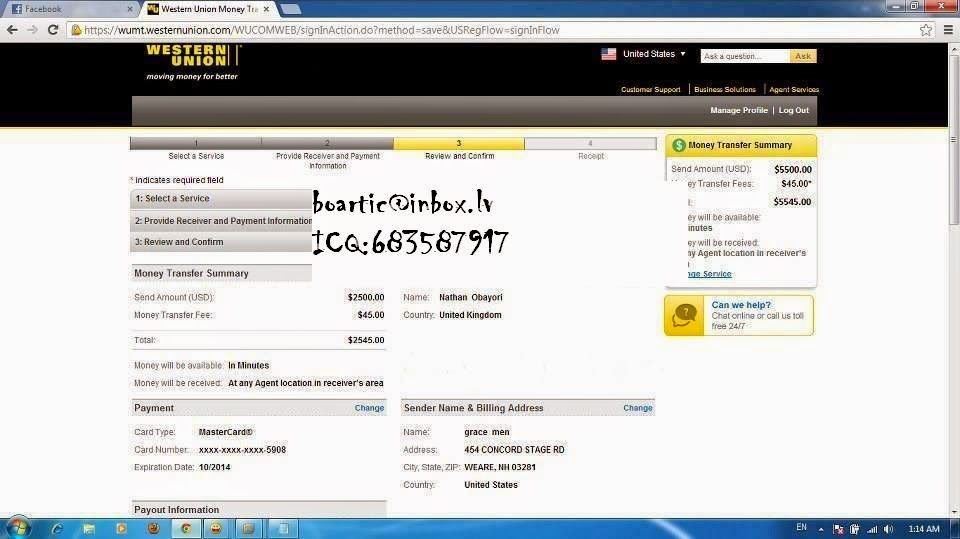Screen dimensions: 960x539
Task: Close the Western Union Money Transfer tab
Action: 266,9
